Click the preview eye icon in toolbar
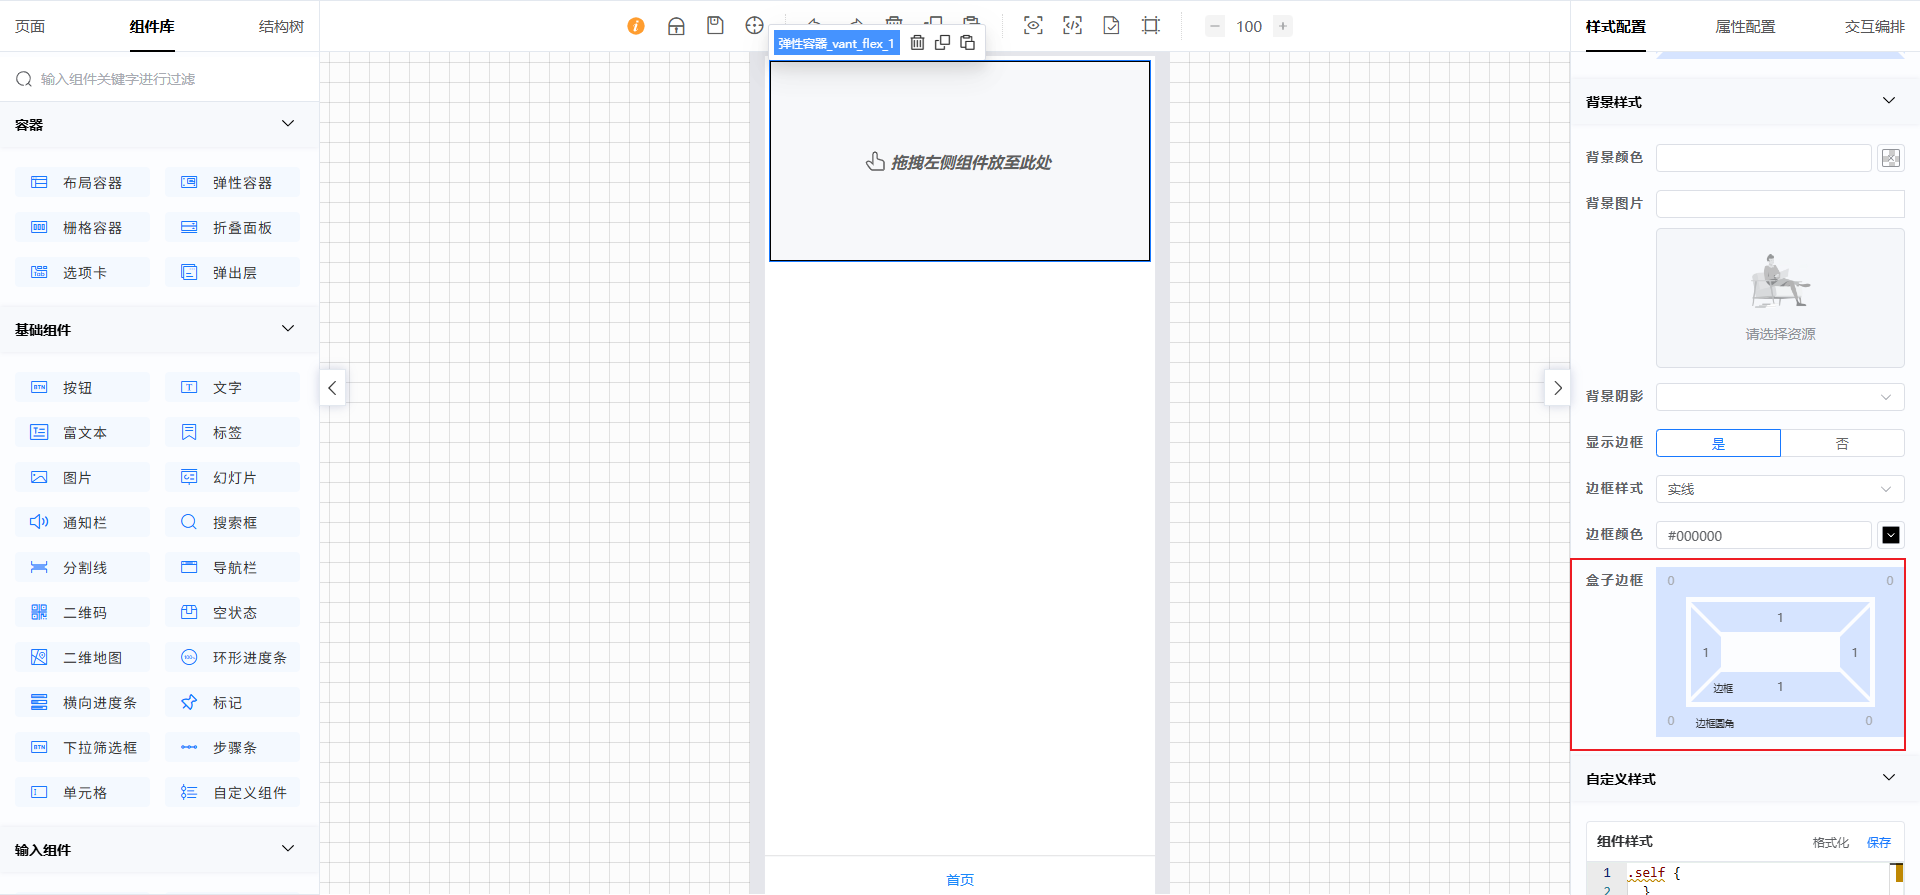 tap(1033, 26)
